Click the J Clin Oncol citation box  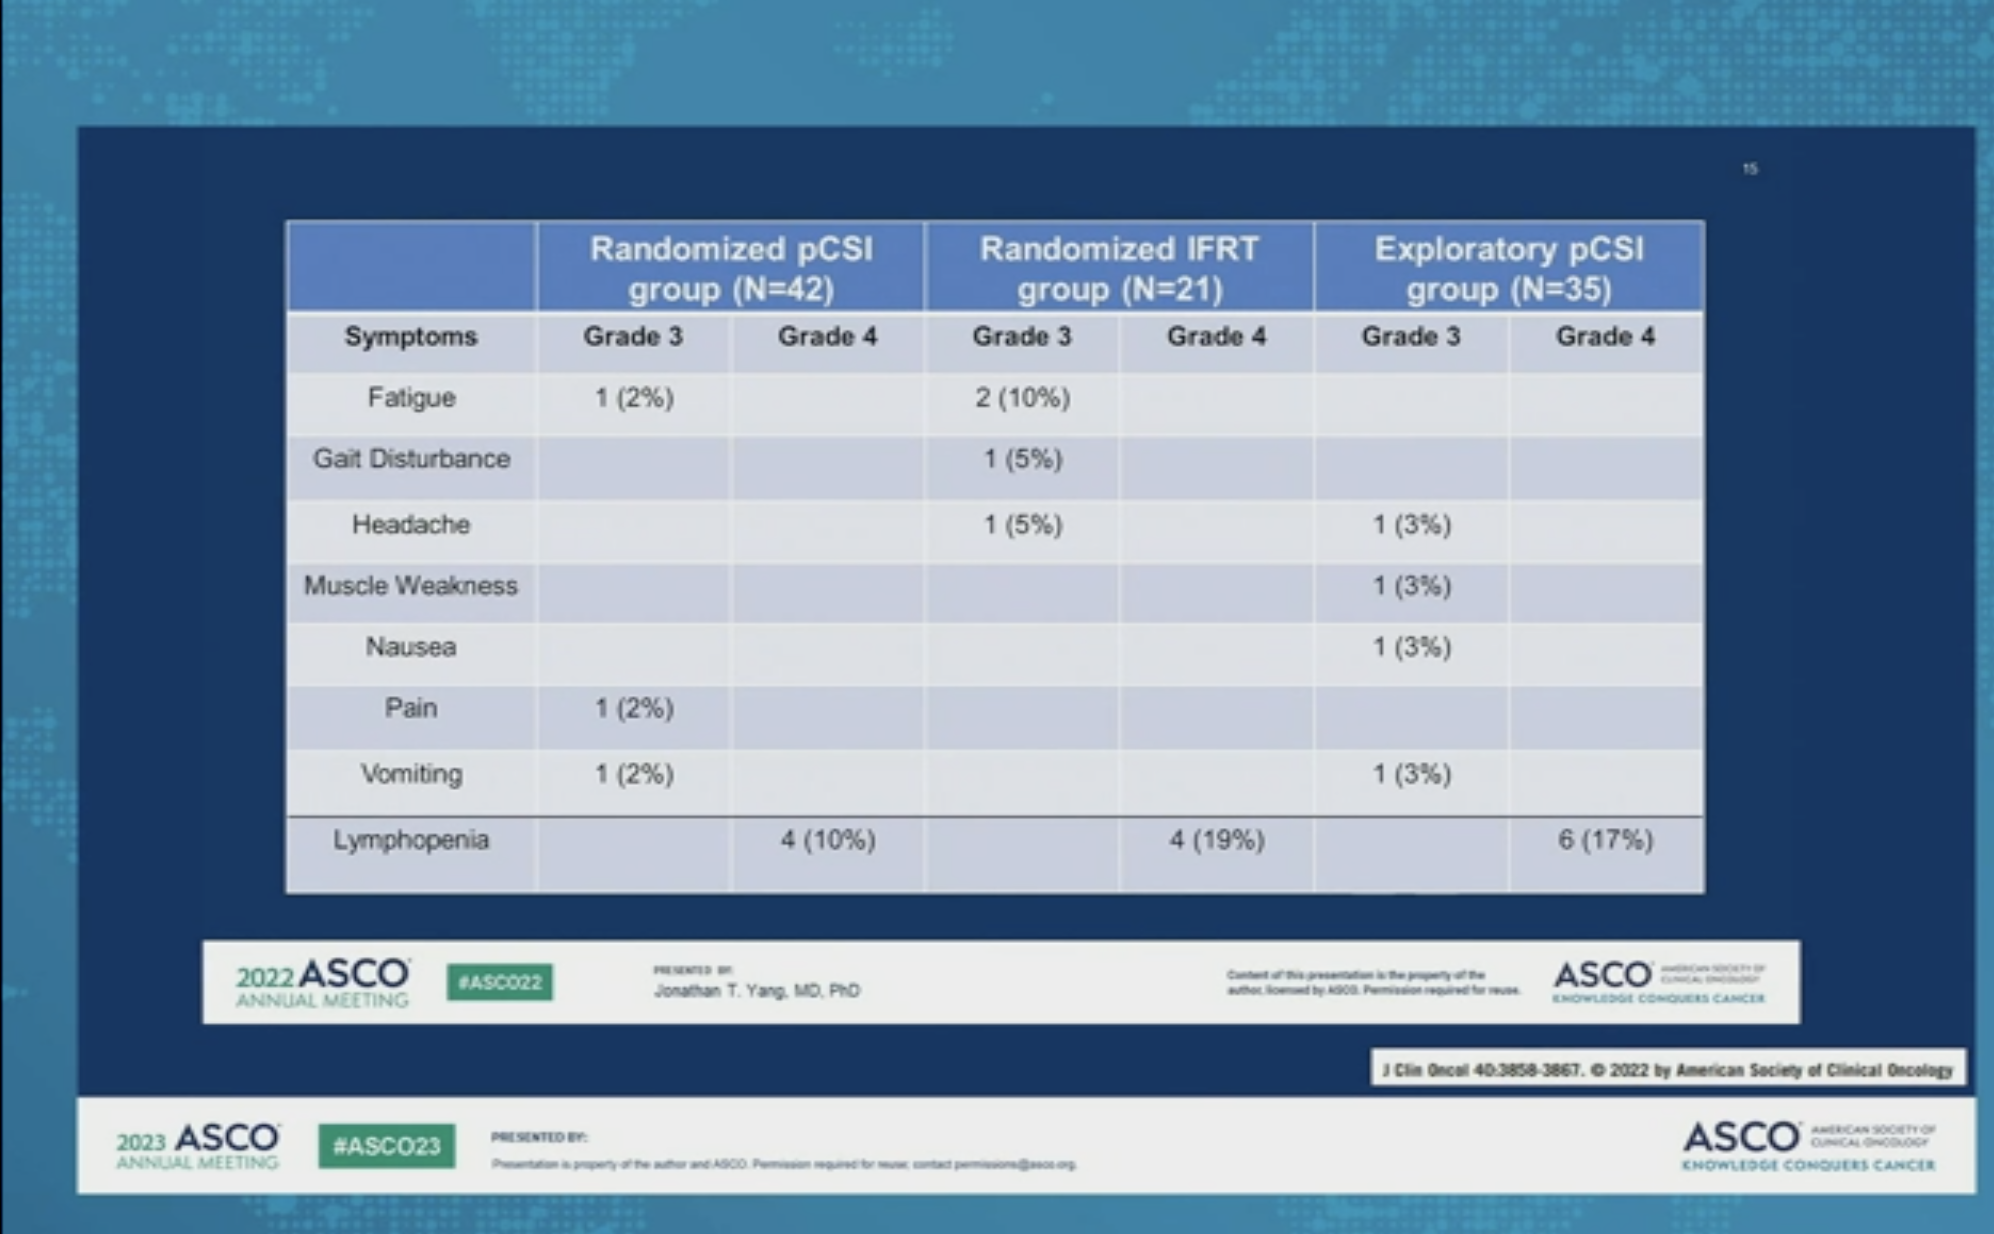(1668, 1069)
